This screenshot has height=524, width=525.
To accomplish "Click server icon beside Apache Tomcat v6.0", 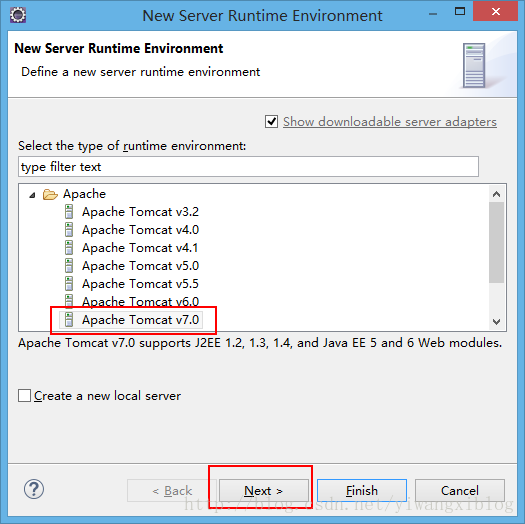I will click(x=69, y=301).
